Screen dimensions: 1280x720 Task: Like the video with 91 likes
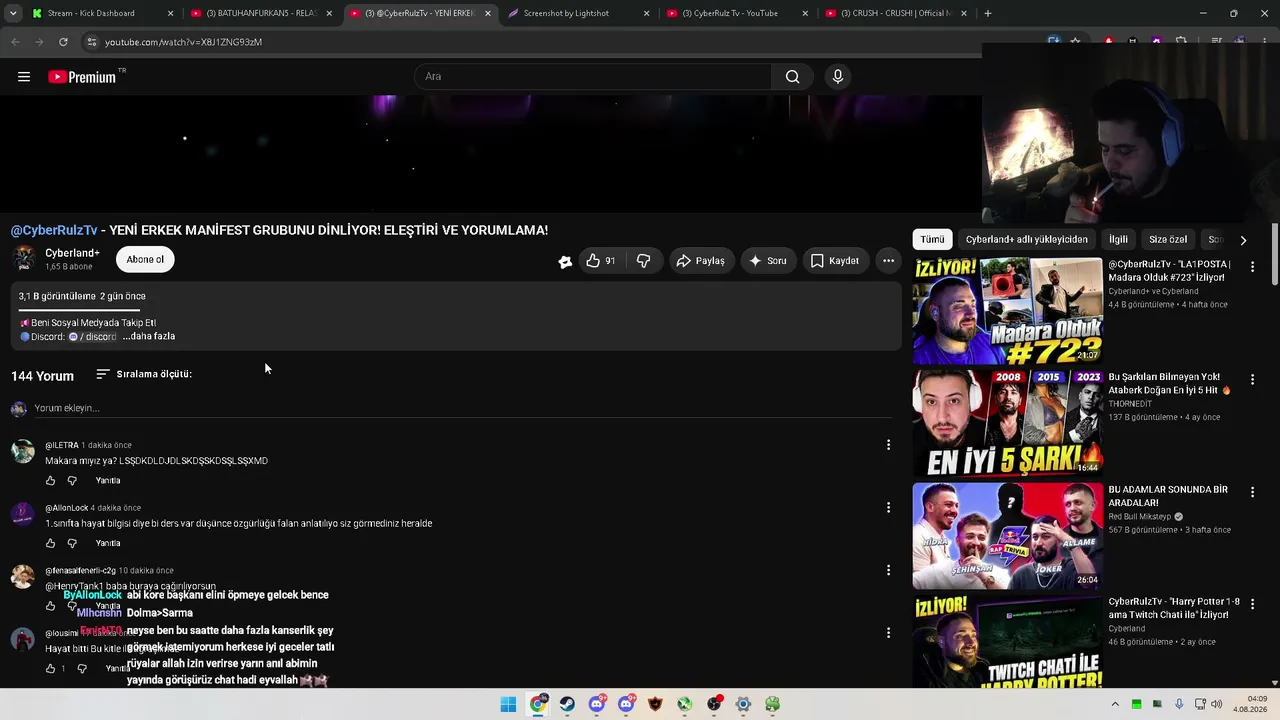pyautogui.click(x=601, y=261)
